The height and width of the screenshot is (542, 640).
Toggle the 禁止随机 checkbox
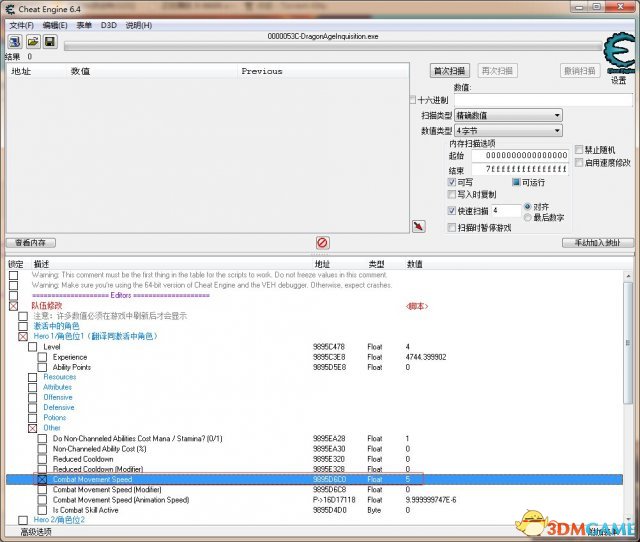579,150
